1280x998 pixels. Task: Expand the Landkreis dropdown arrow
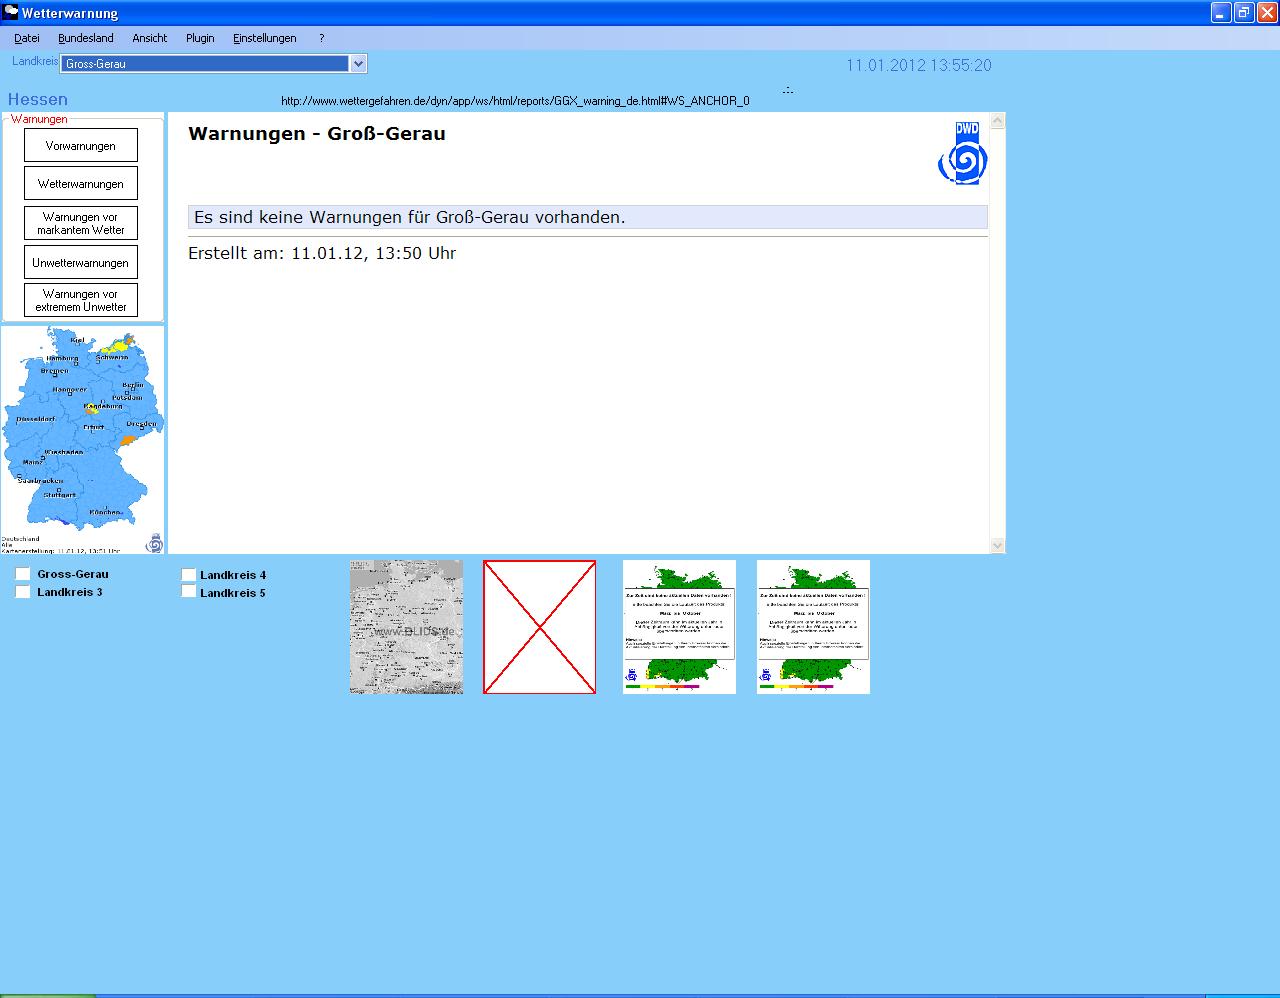[x=358, y=64]
